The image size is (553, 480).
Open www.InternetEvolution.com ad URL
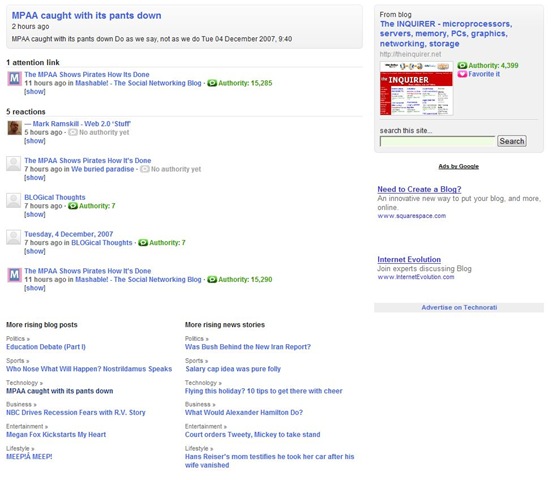(416, 277)
